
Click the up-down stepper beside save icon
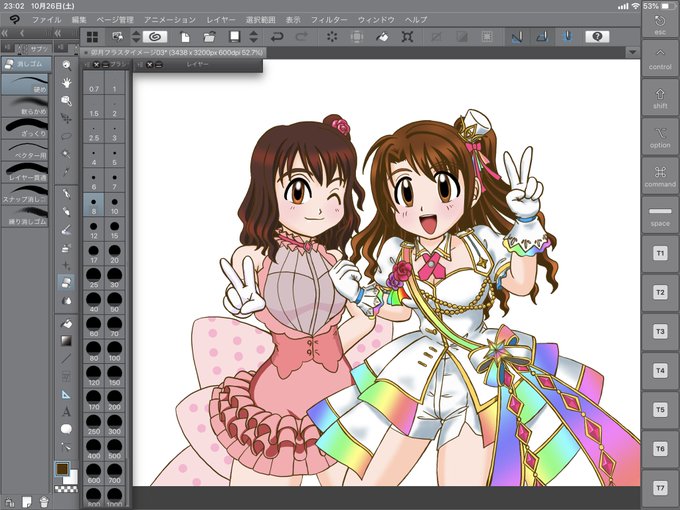pos(254,37)
